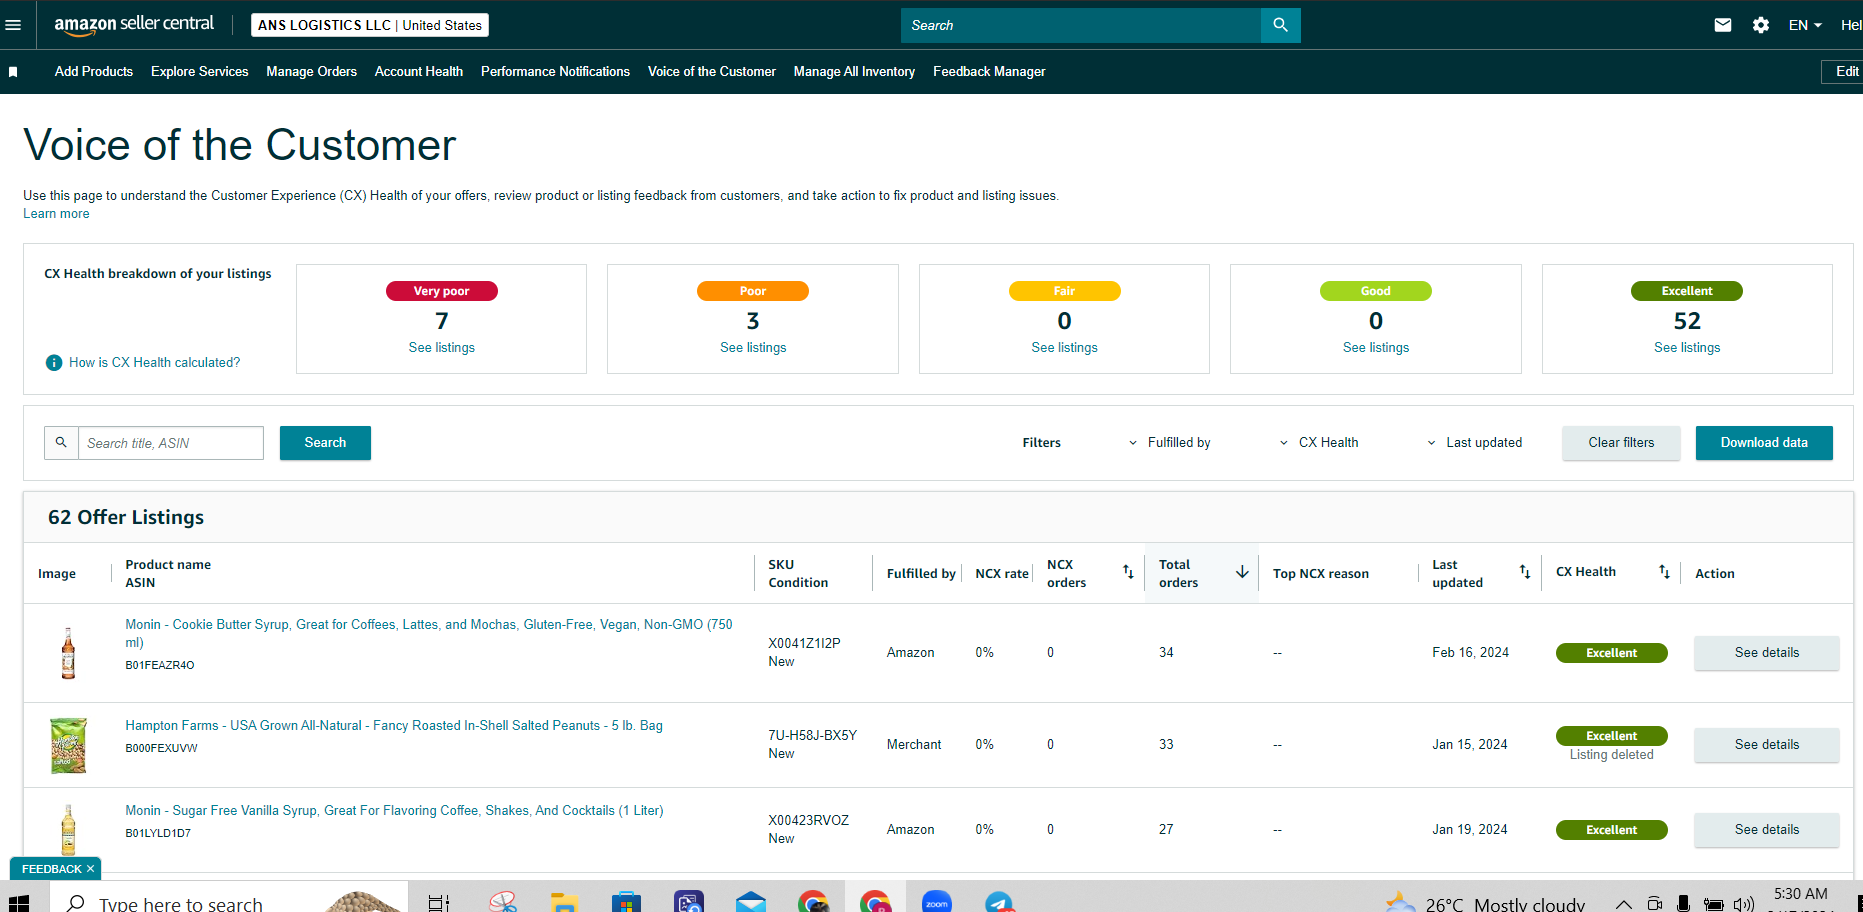See listings under Good
Viewport: 1863px width, 912px height.
point(1376,348)
